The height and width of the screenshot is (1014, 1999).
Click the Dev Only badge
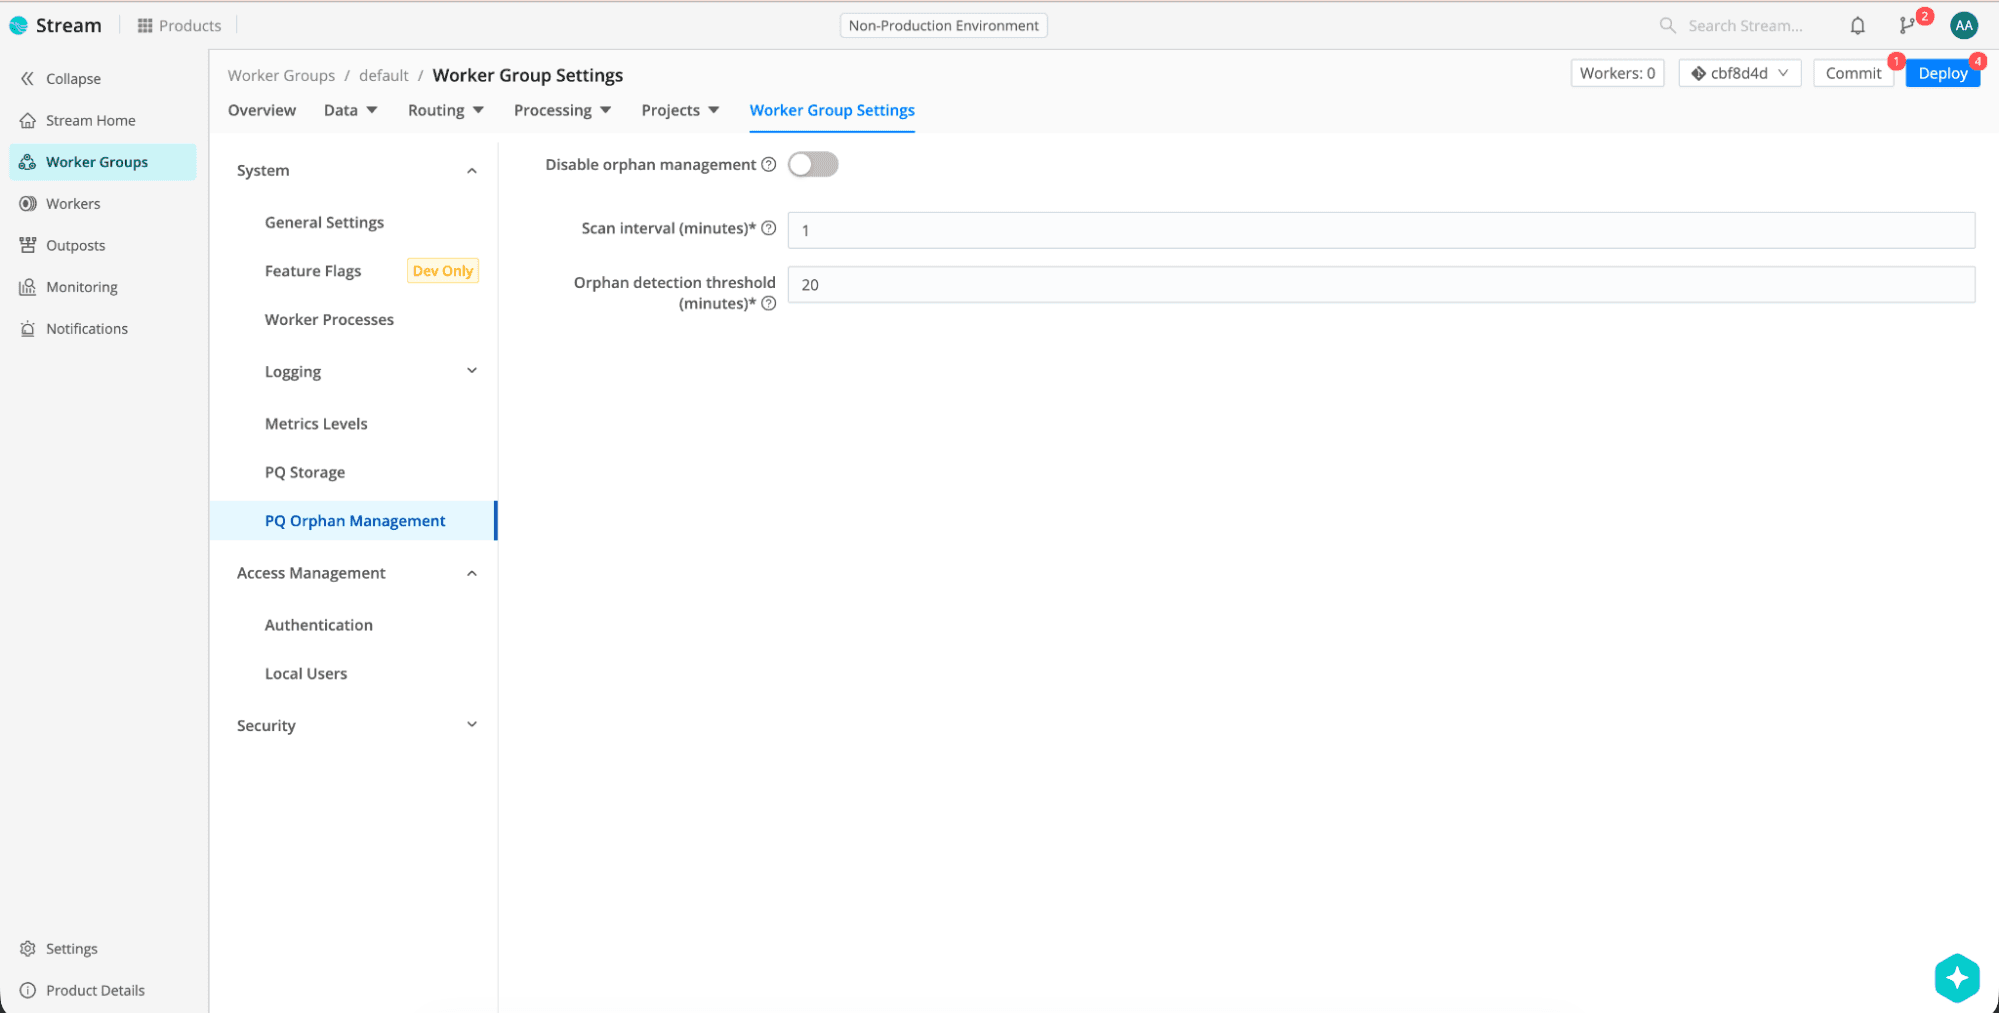(443, 271)
